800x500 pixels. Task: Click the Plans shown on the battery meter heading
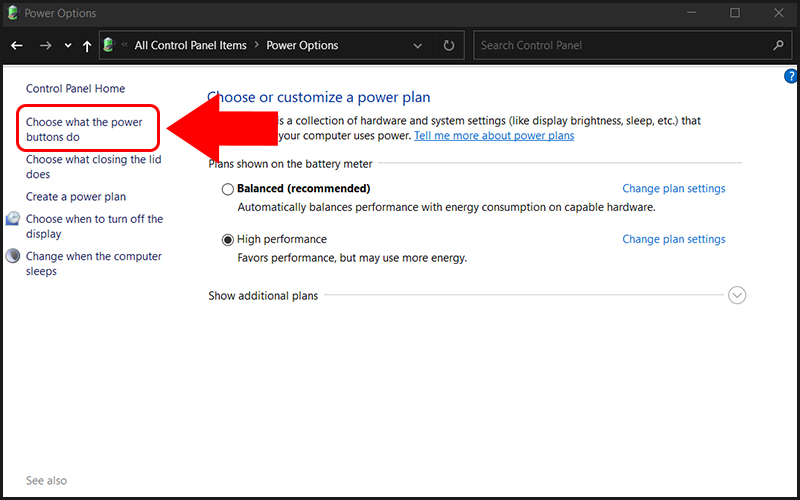point(290,164)
